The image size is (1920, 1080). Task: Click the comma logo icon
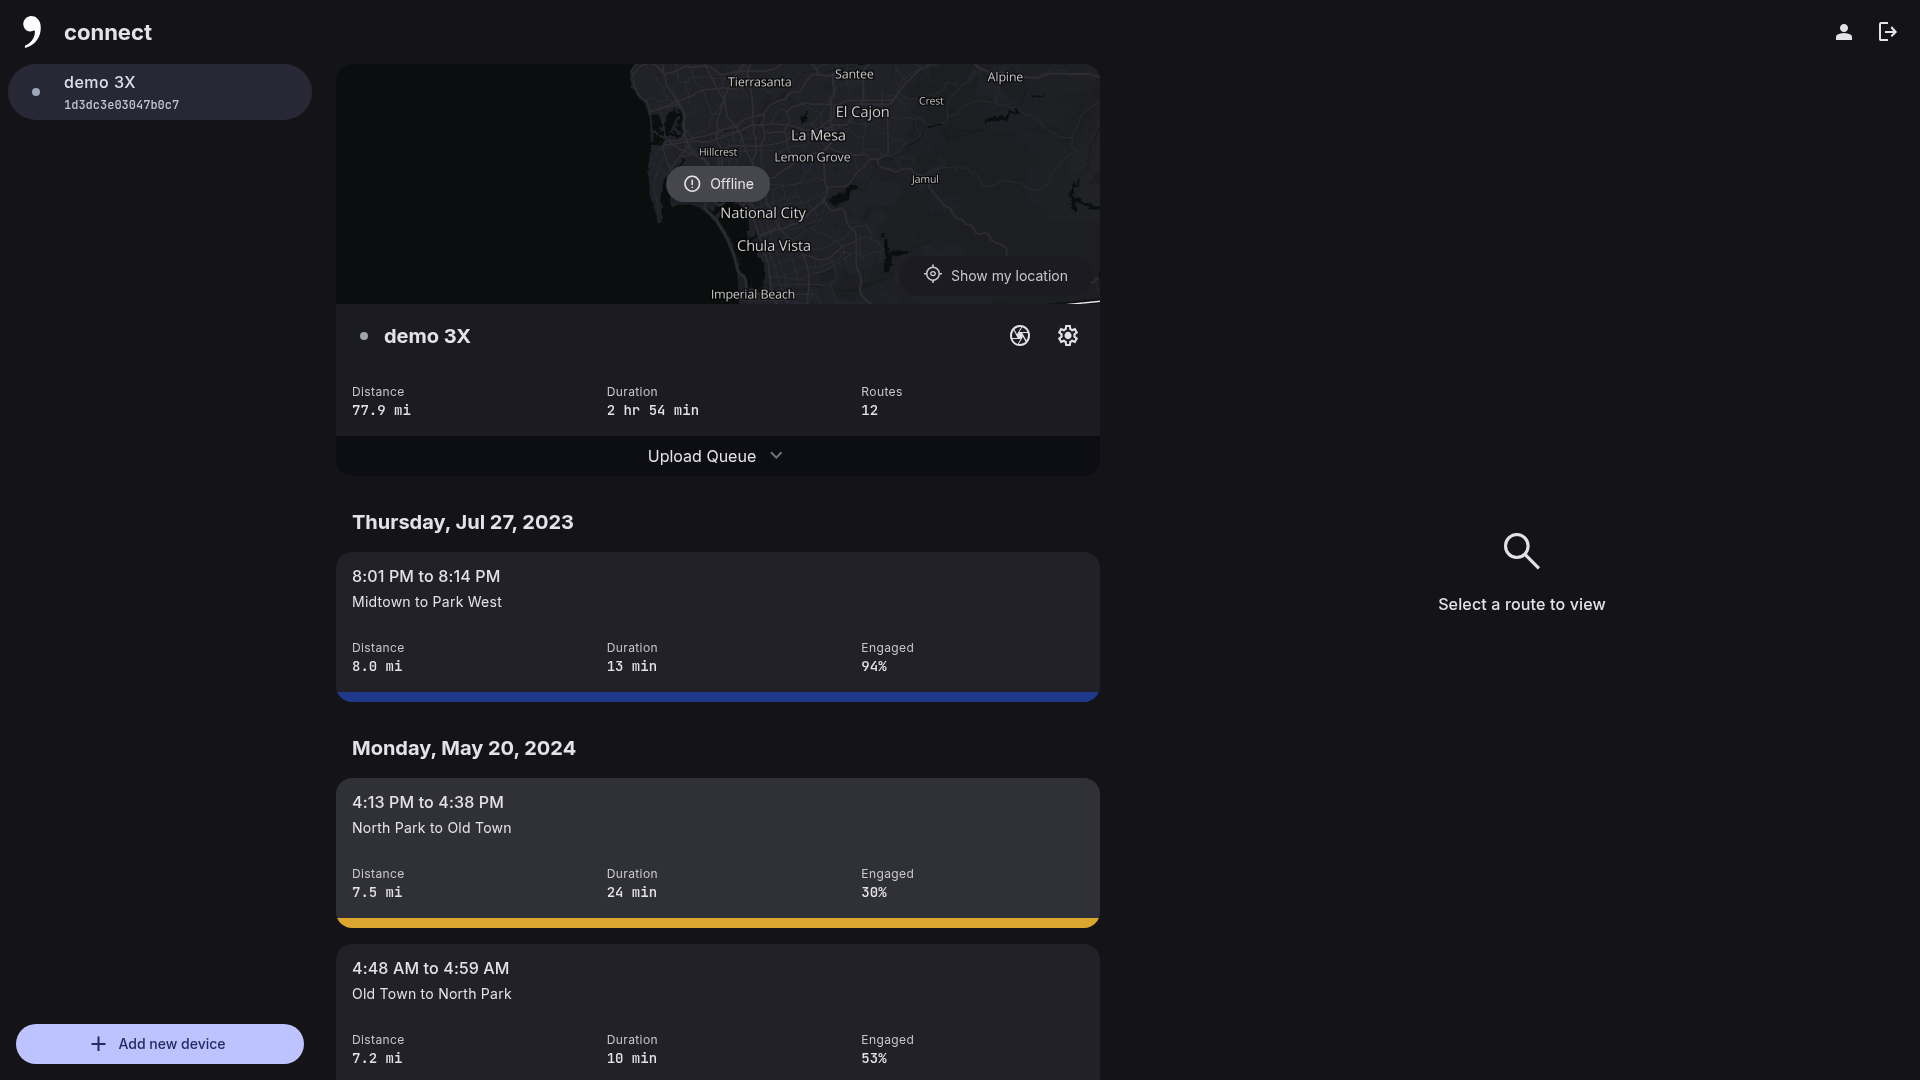point(32,32)
